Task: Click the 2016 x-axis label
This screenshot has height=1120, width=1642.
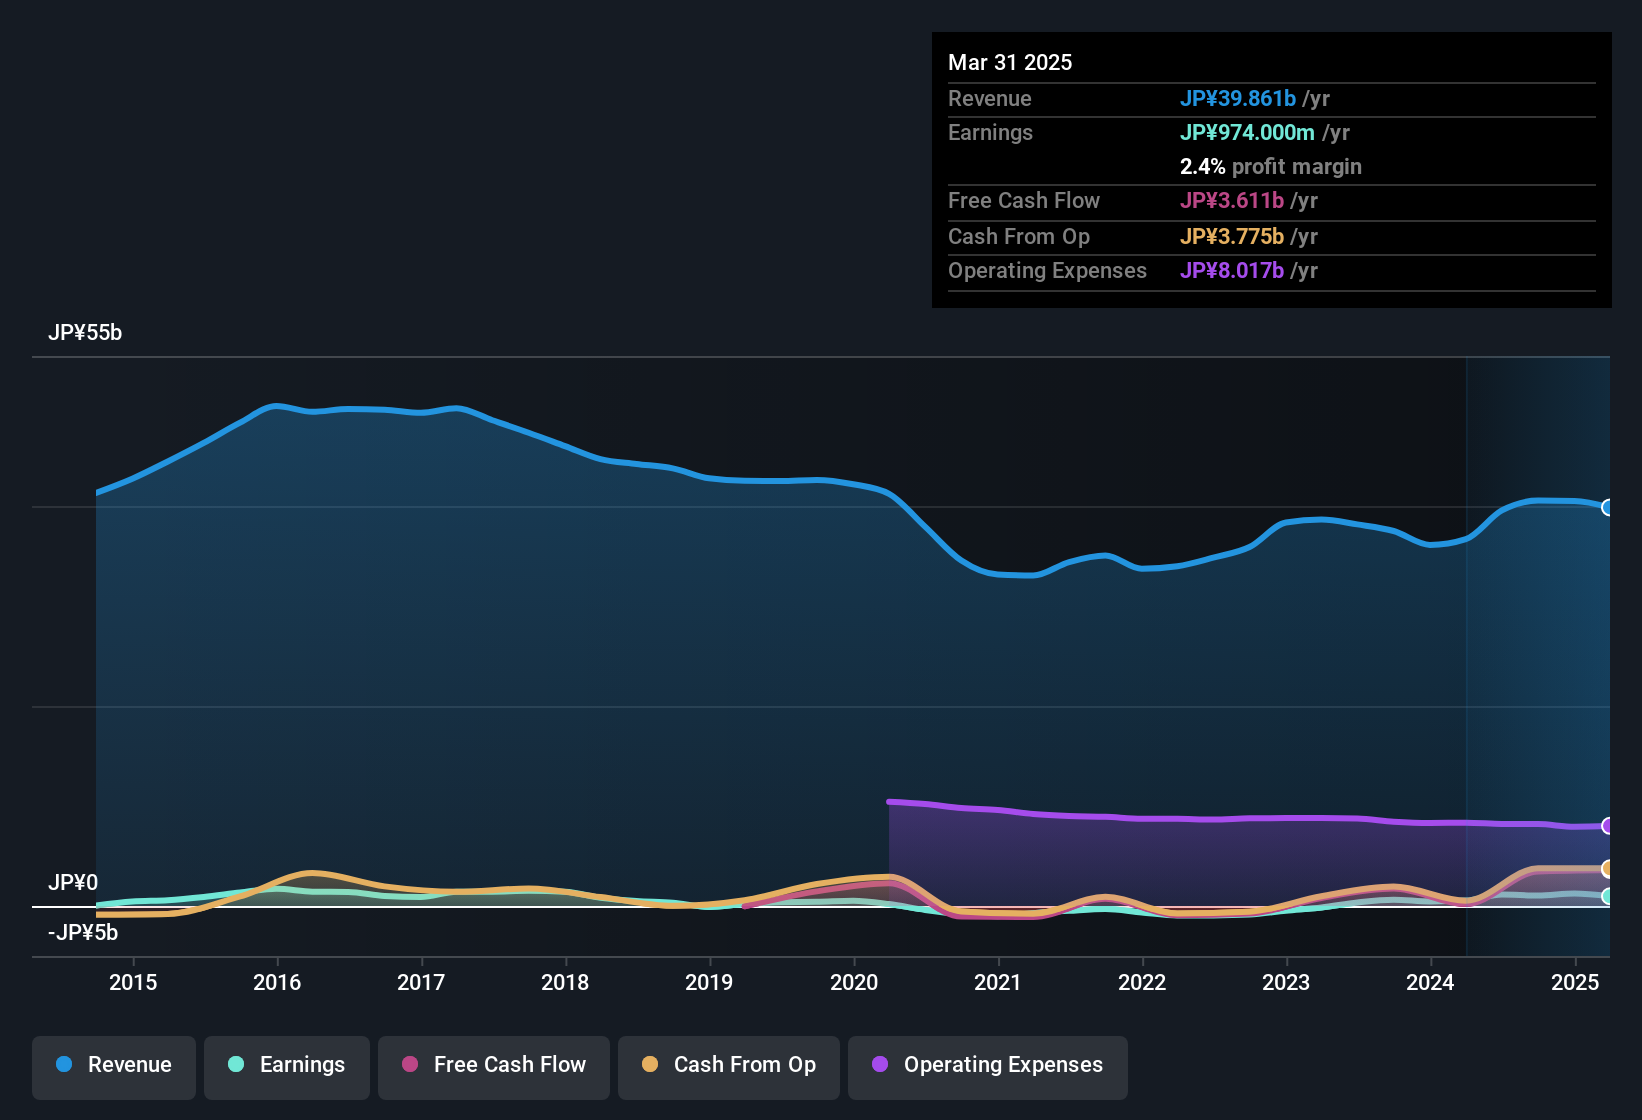Action: coord(277,982)
